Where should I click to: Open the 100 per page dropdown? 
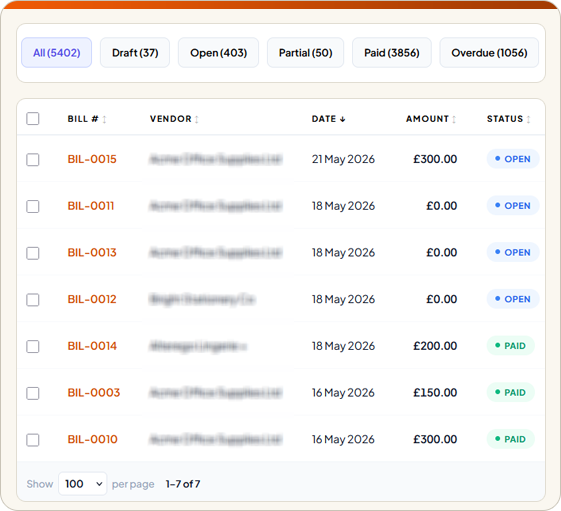click(x=83, y=484)
